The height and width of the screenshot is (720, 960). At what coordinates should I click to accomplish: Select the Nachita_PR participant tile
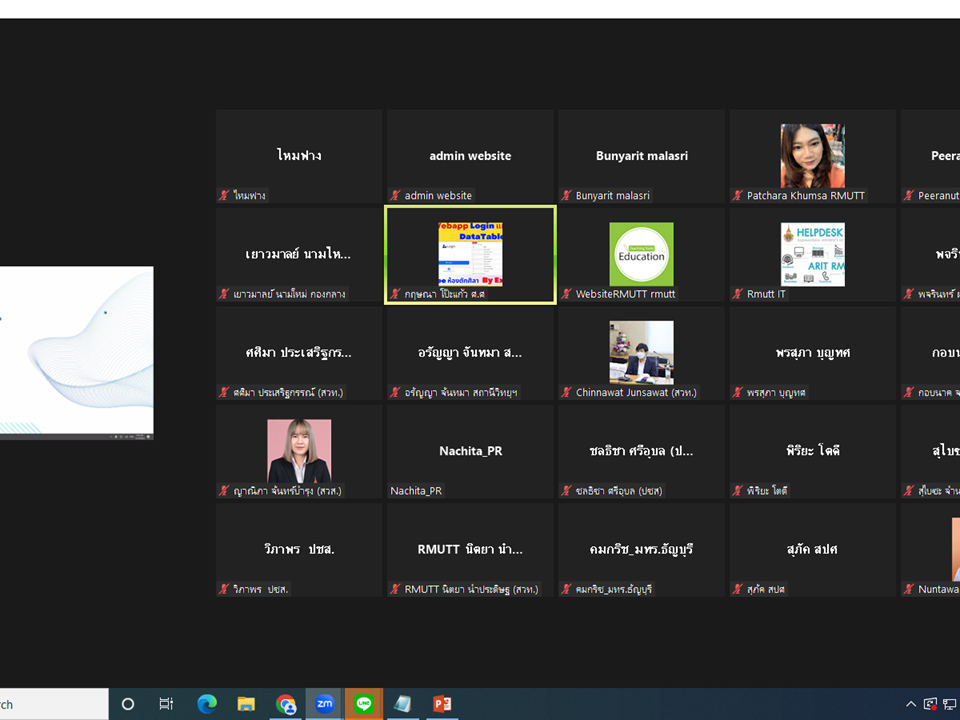point(470,452)
